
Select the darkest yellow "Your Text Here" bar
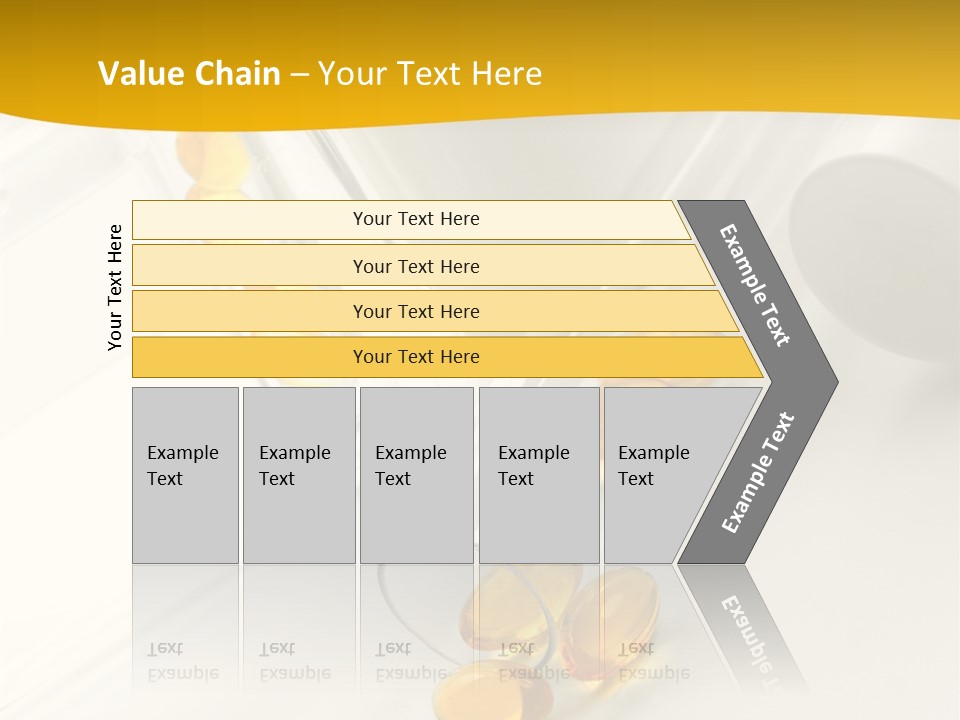click(x=415, y=357)
